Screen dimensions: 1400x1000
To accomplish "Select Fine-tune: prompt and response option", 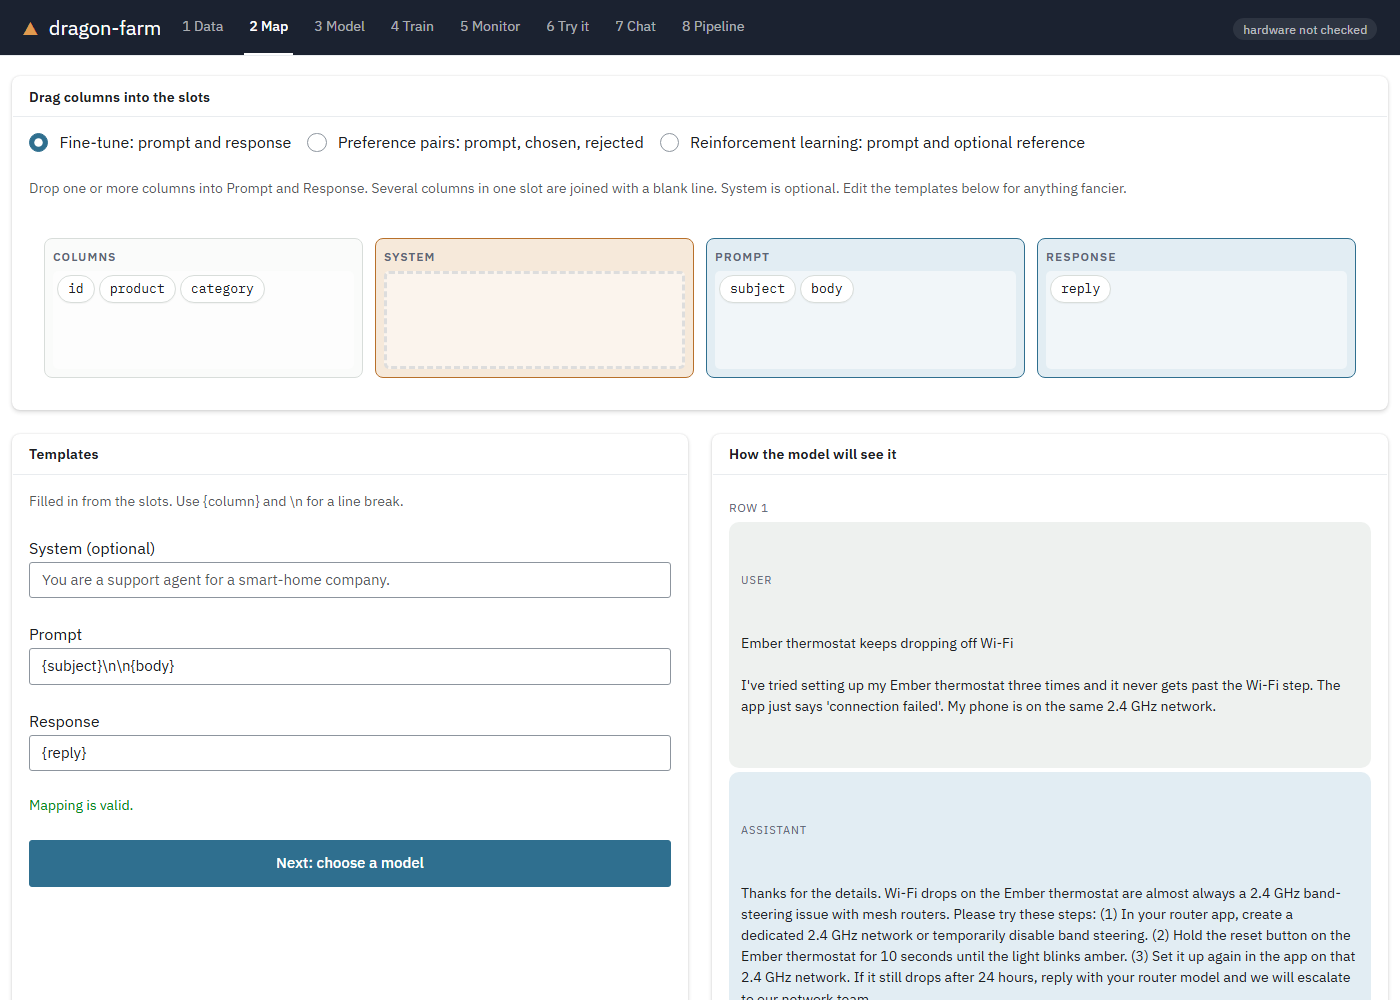I will pyautogui.click(x=38, y=143).
